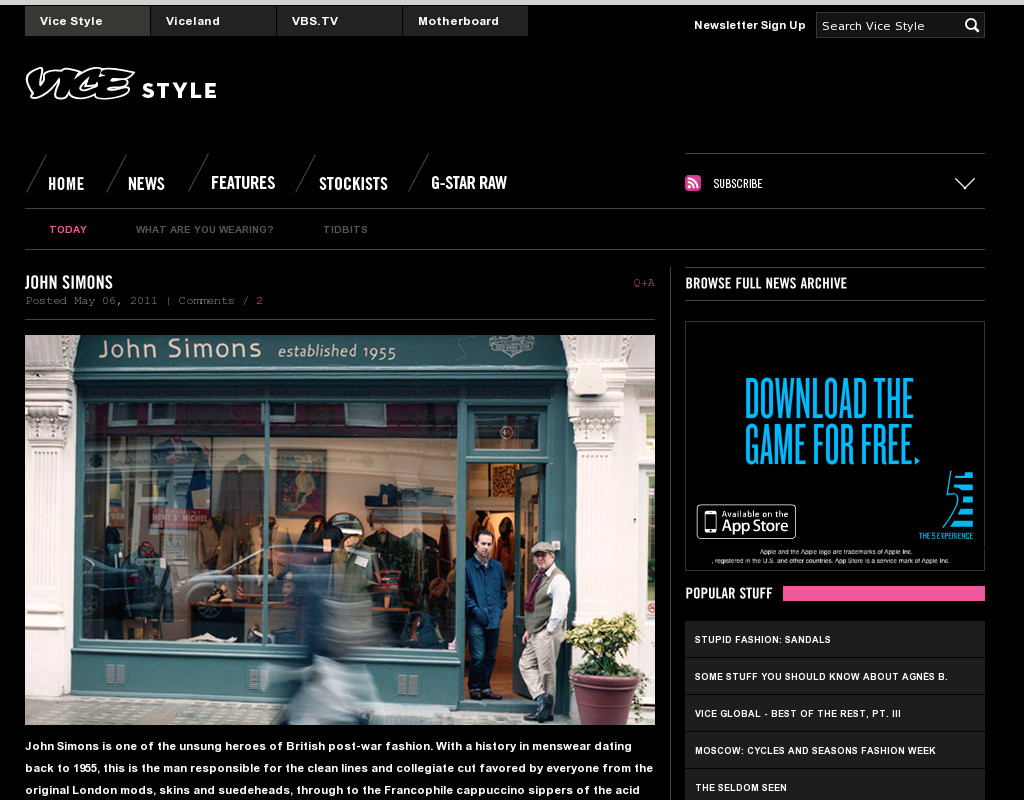Click the John Simons storefront photo
The image size is (1024, 800).
(340, 530)
